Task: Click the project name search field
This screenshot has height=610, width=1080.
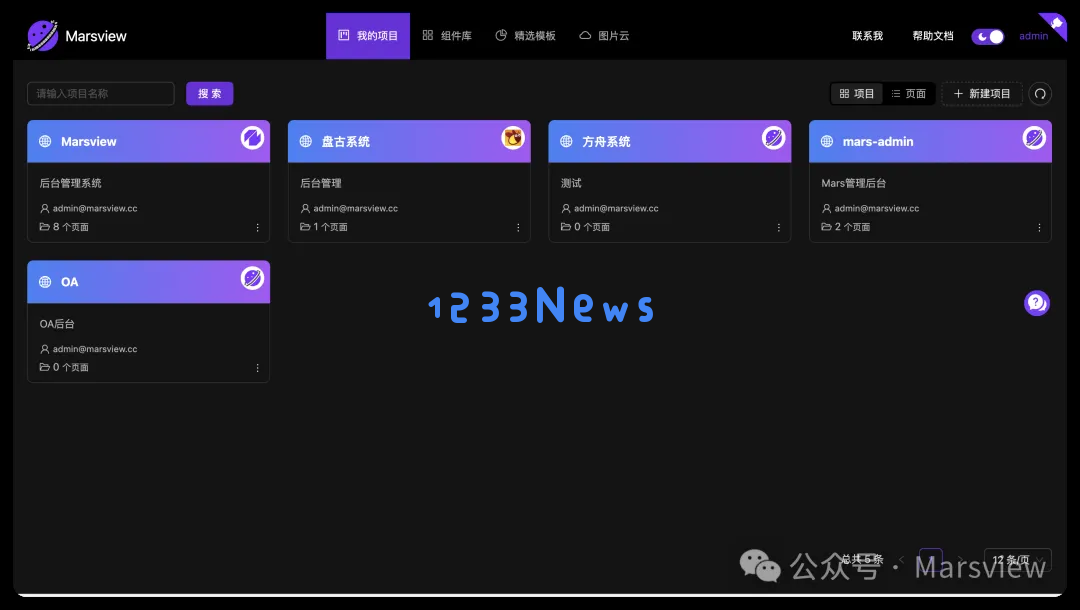Action: [x=101, y=94]
